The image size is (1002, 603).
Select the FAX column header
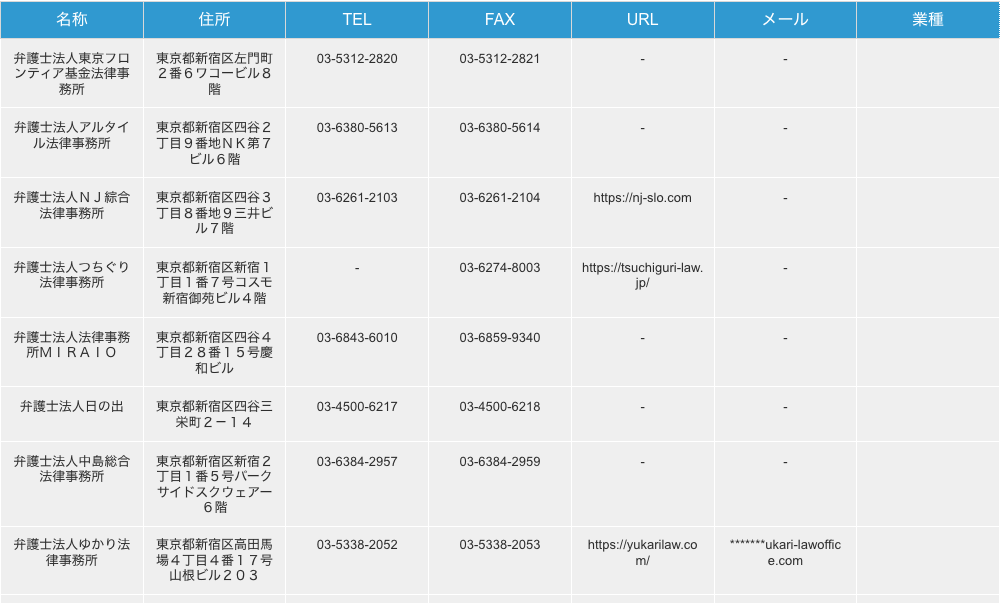[x=500, y=20]
